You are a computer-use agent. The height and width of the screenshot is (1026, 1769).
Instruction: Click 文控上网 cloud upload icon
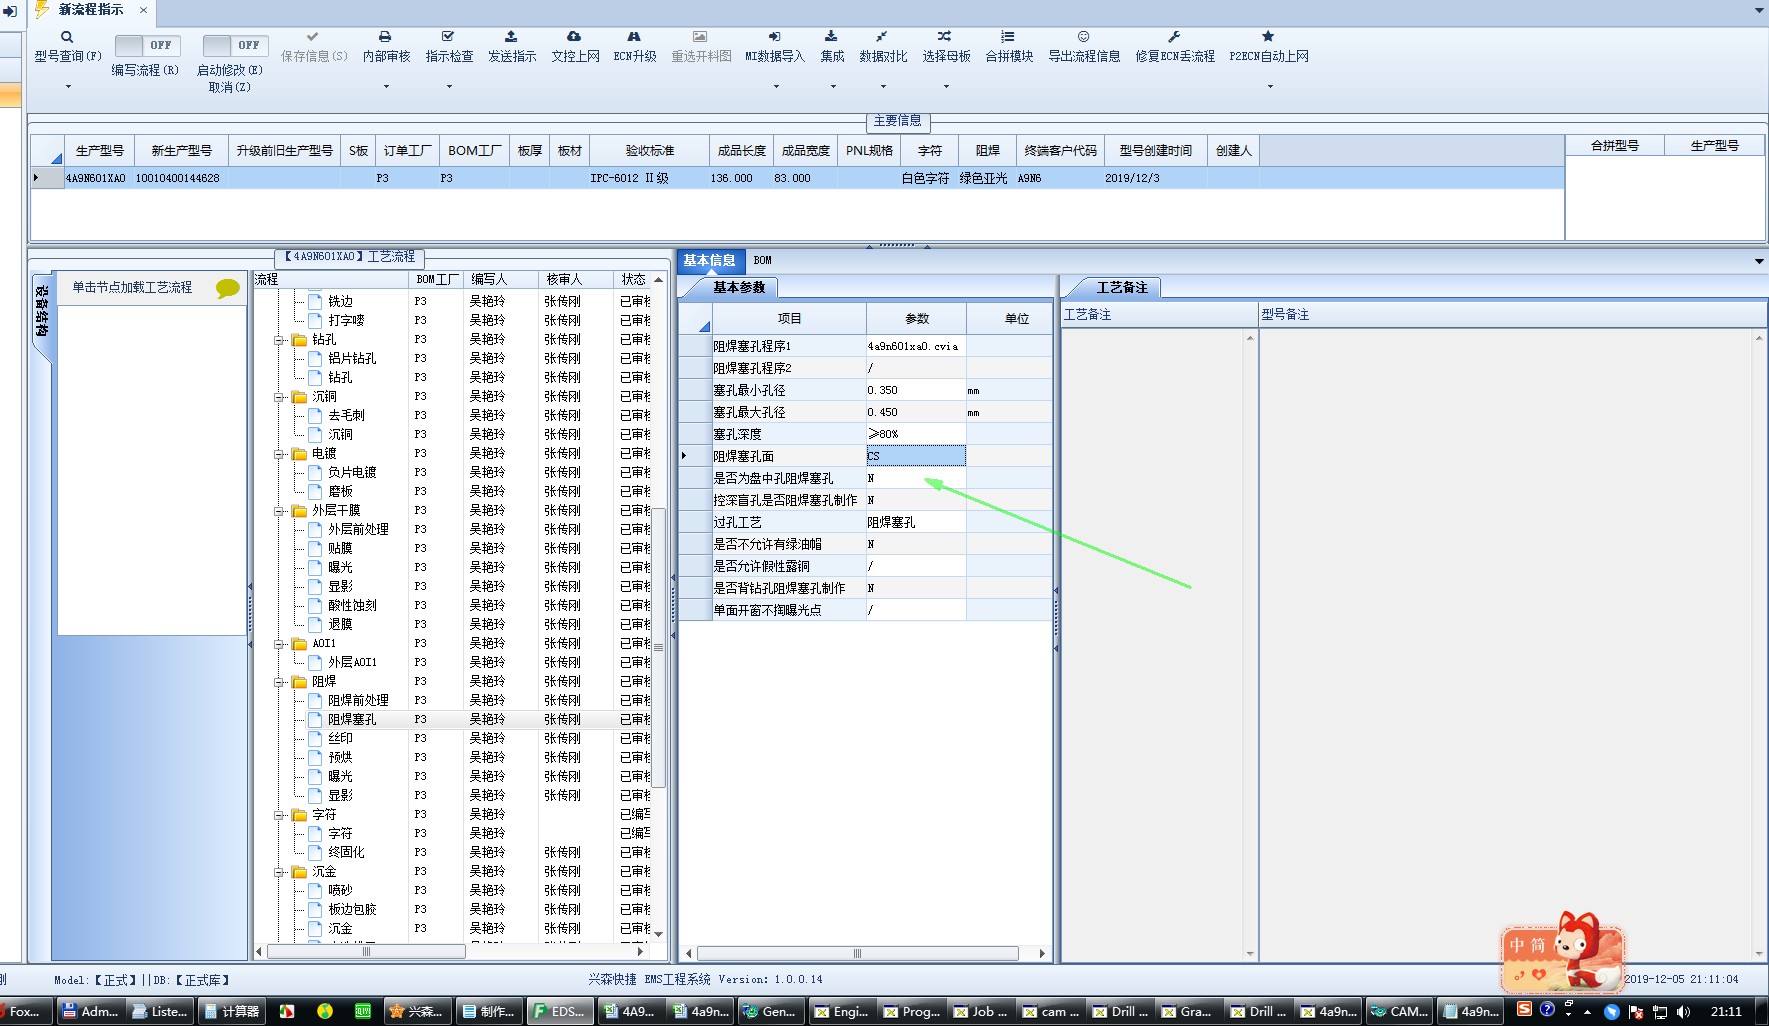click(x=574, y=37)
